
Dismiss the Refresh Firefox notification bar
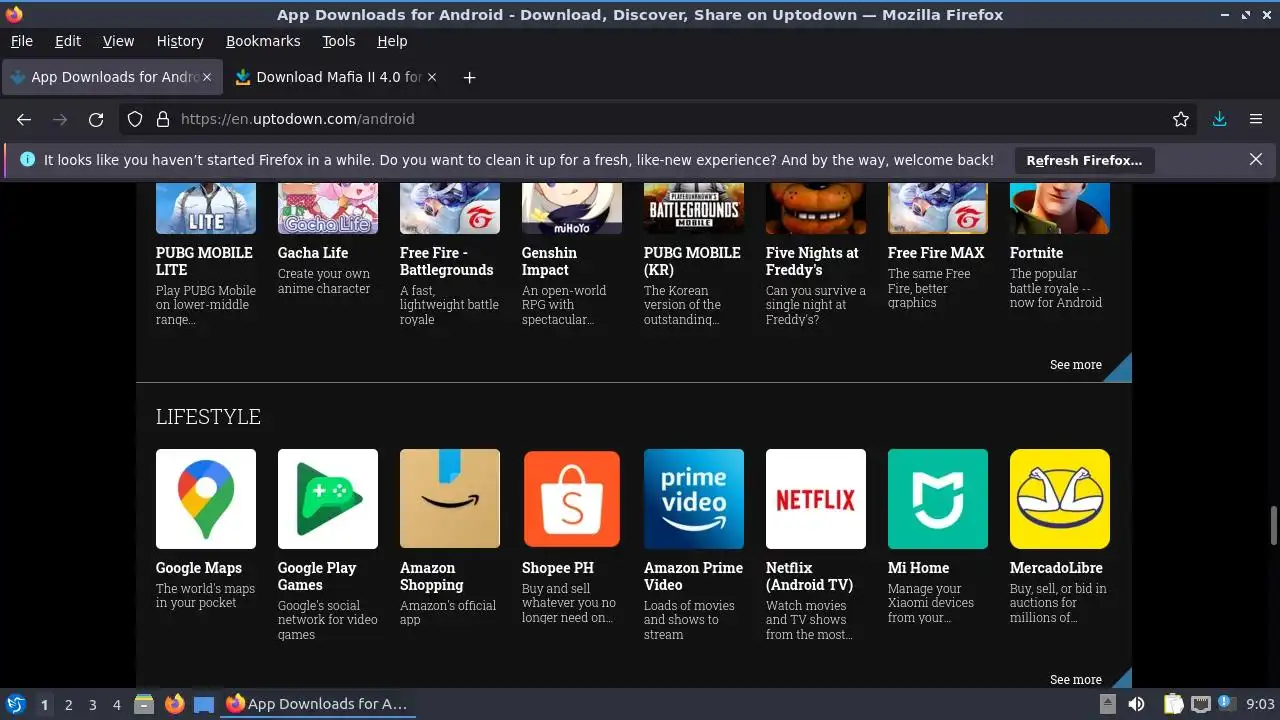(x=1256, y=159)
